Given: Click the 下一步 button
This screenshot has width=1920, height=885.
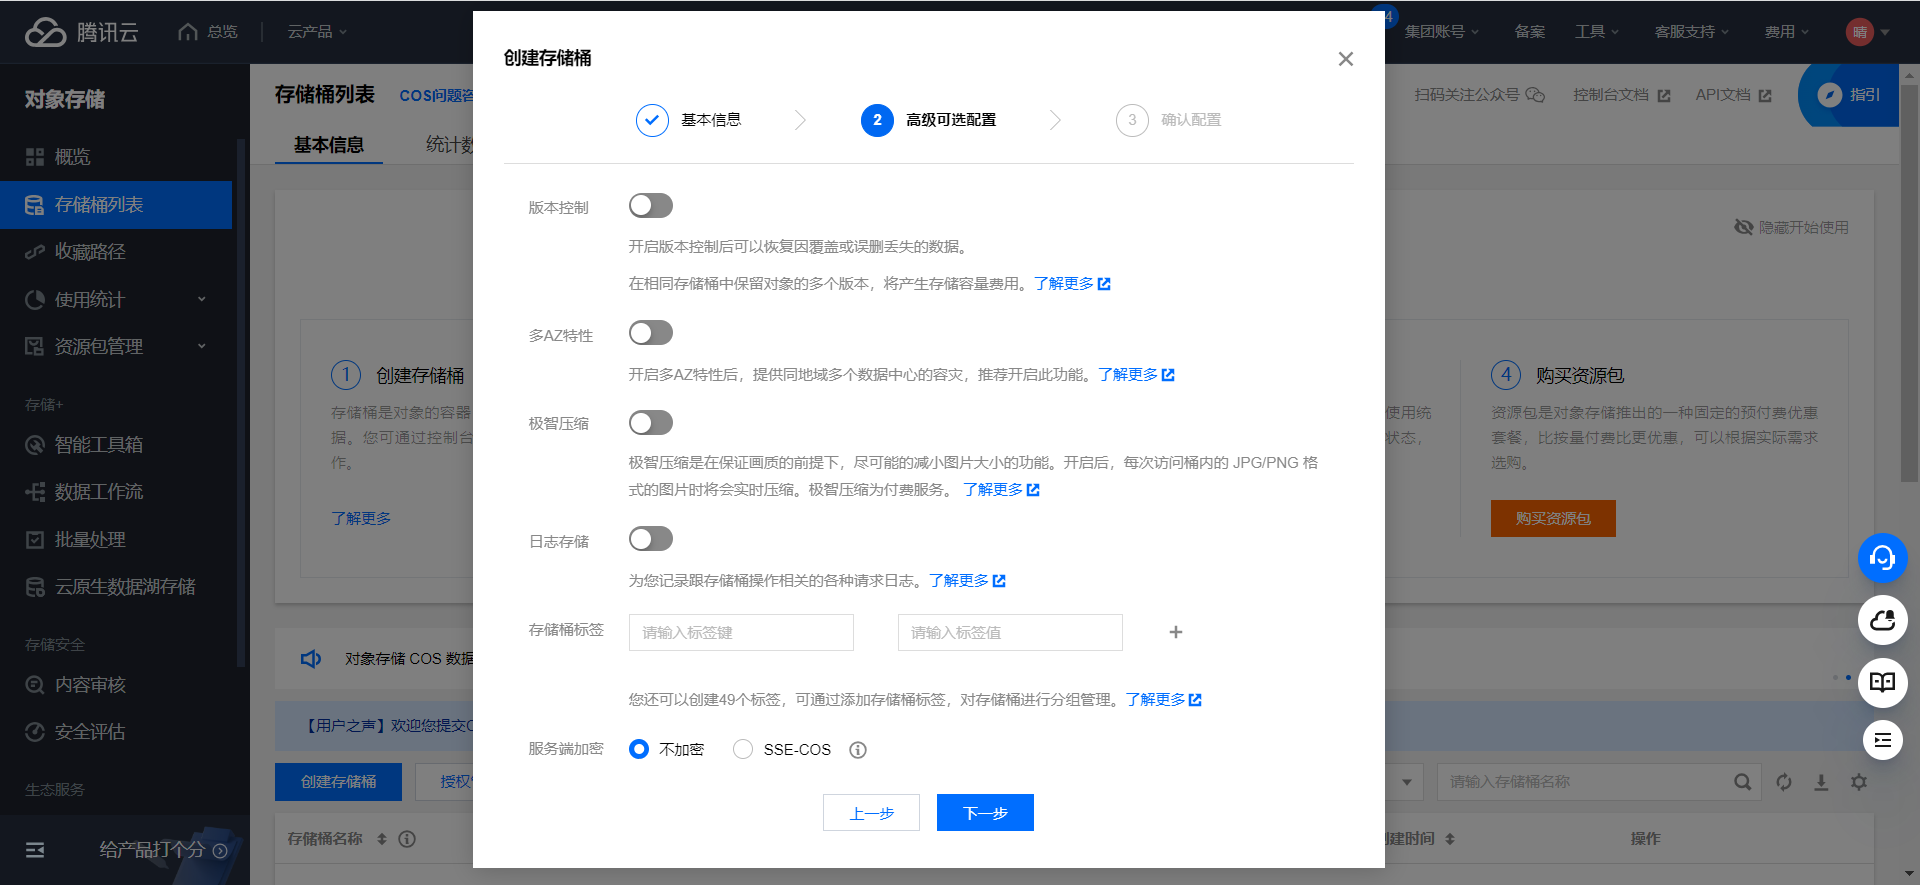Looking at the screenshot, I should [x=984, y=813].
